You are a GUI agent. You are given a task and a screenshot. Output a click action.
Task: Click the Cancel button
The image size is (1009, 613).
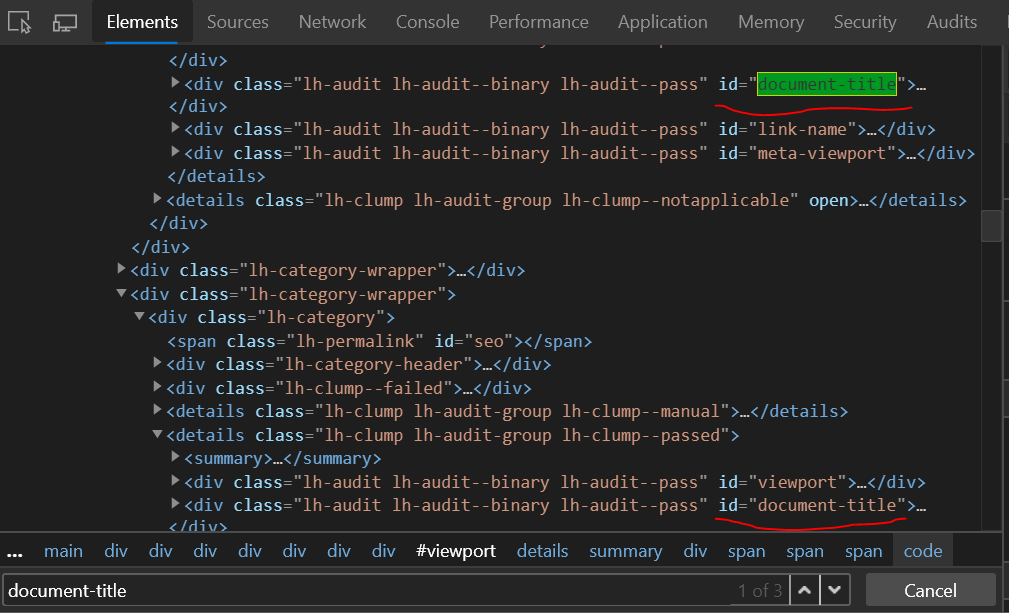(929, 590)
